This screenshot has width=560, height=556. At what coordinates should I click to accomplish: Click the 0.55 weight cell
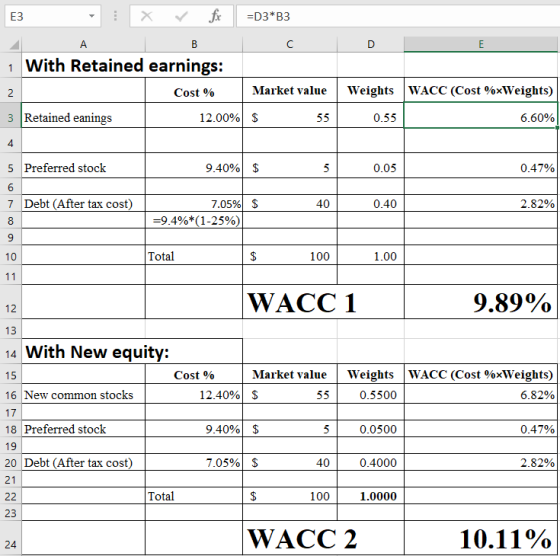pos(371,115)
